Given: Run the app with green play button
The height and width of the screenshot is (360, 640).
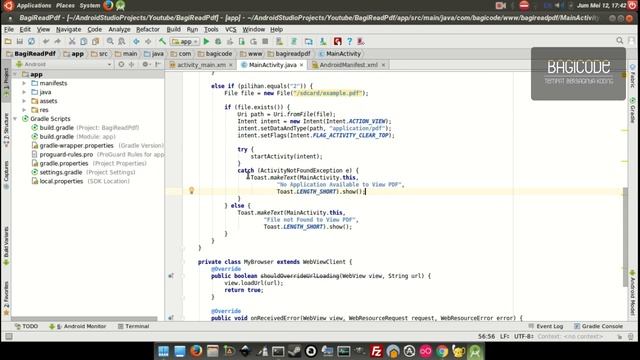Looking at the screenshot, I should 206,41.
